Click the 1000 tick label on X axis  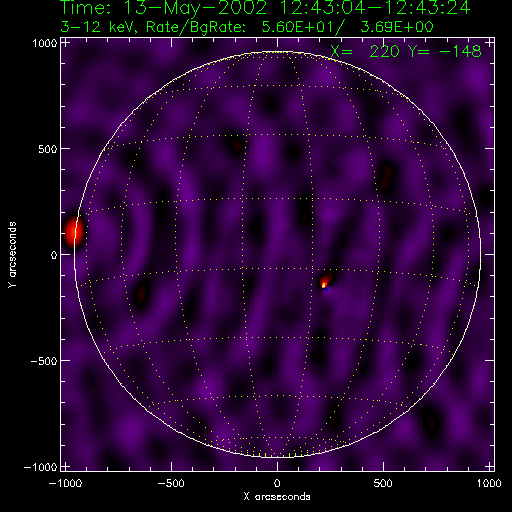489,483
